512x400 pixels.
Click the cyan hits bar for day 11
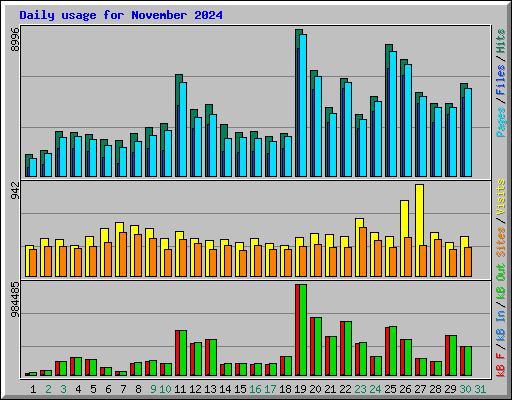pos(183,129)
